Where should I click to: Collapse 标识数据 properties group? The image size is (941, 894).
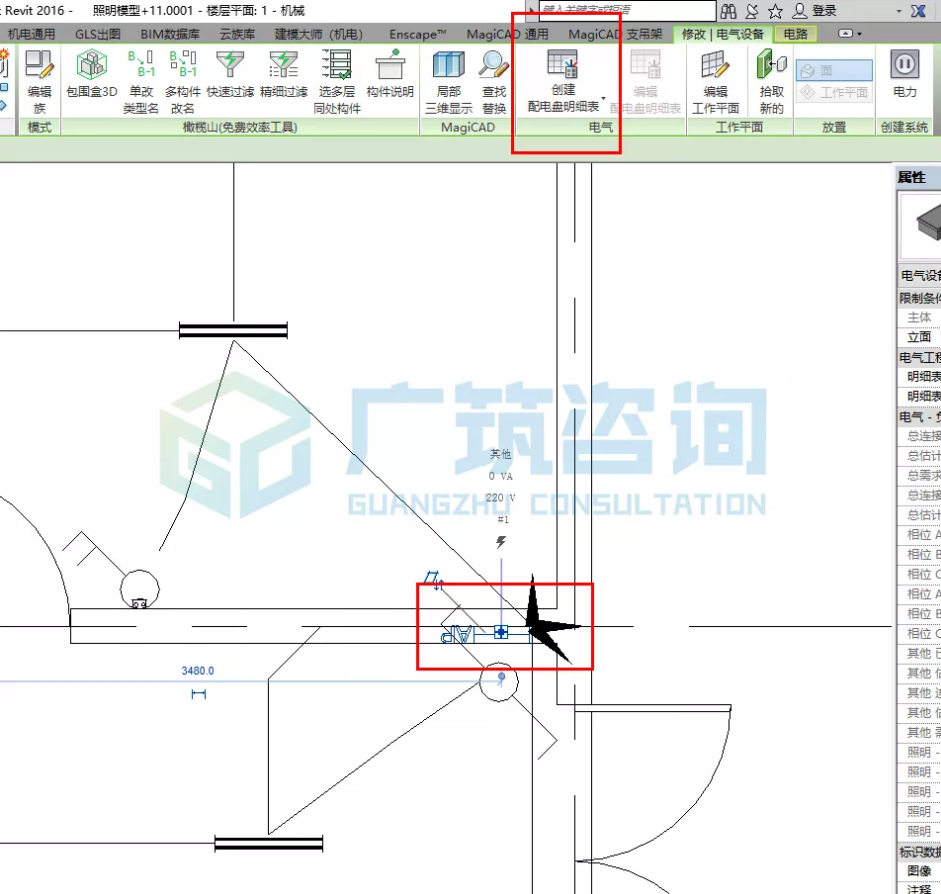point(919,852)
